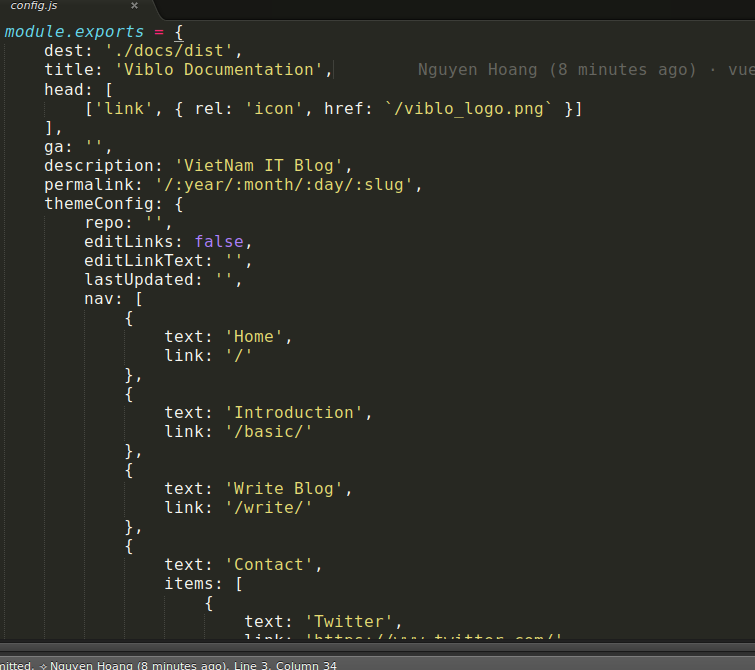This screenshot has height=670, width=755.
Task: Click the 'head' key
Action: click(x=63, y=90)
